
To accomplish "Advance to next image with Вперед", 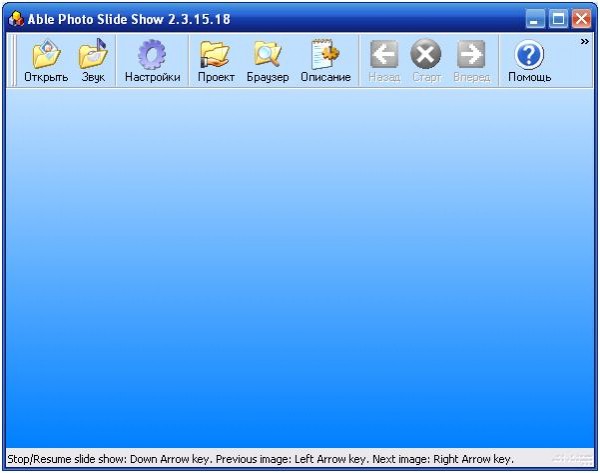I will pyautogui.click(x=471, y=60).
